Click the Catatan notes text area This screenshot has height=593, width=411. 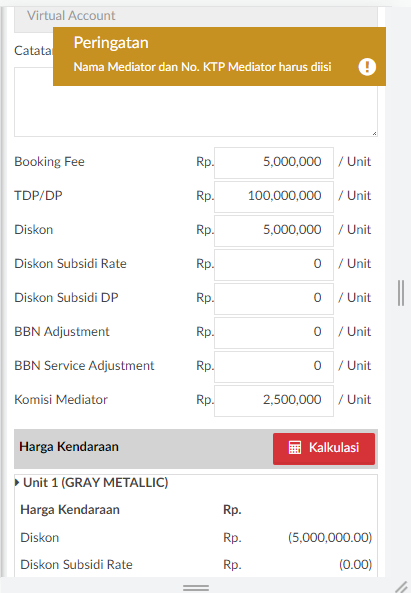click(x=196, y=111)
